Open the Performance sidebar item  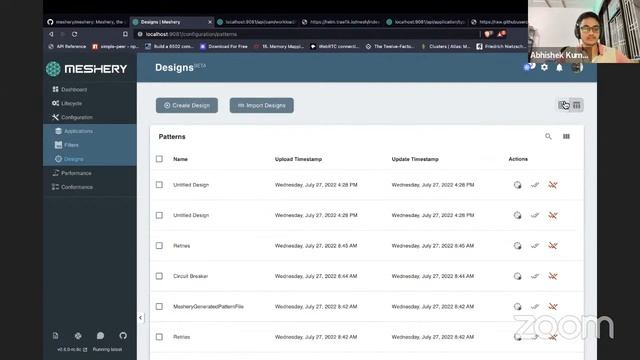point(72,173)
